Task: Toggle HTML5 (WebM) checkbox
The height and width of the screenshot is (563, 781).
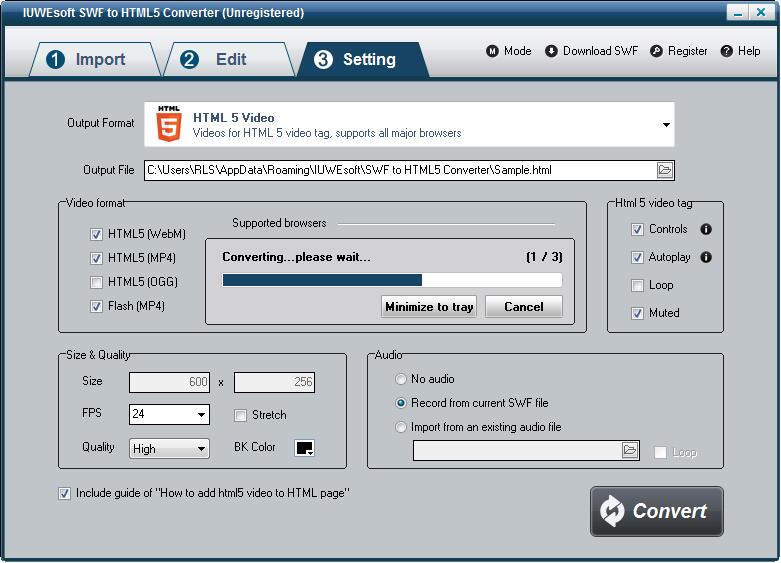Action: [x=96, y=234]
